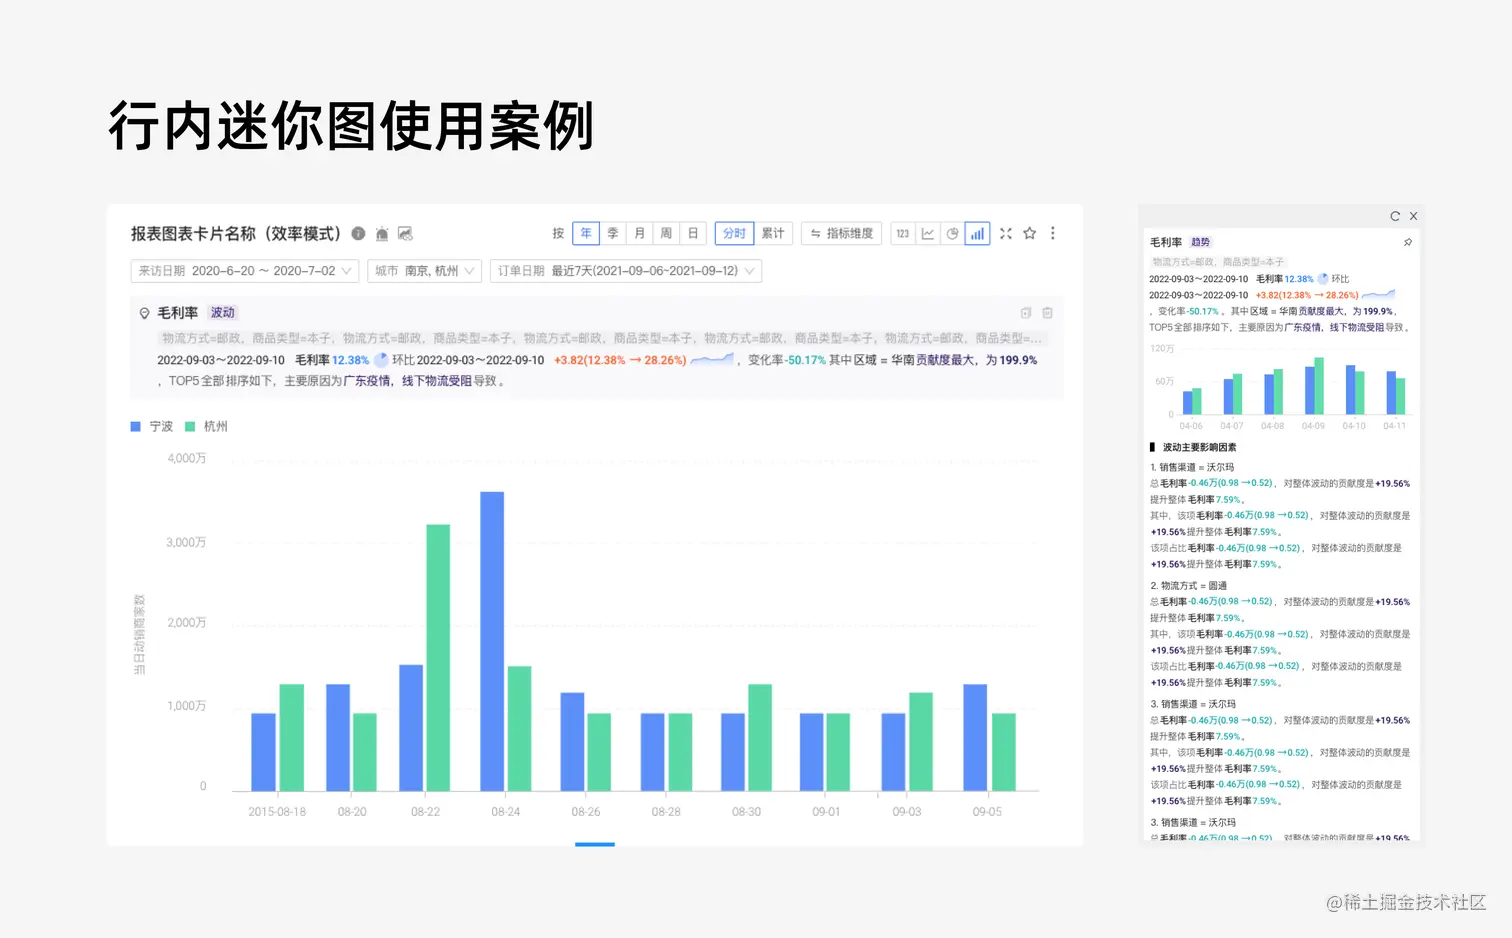Click the 波动主要影响因素 heading
1512x938 pixels.
(x=1199, y=447)
